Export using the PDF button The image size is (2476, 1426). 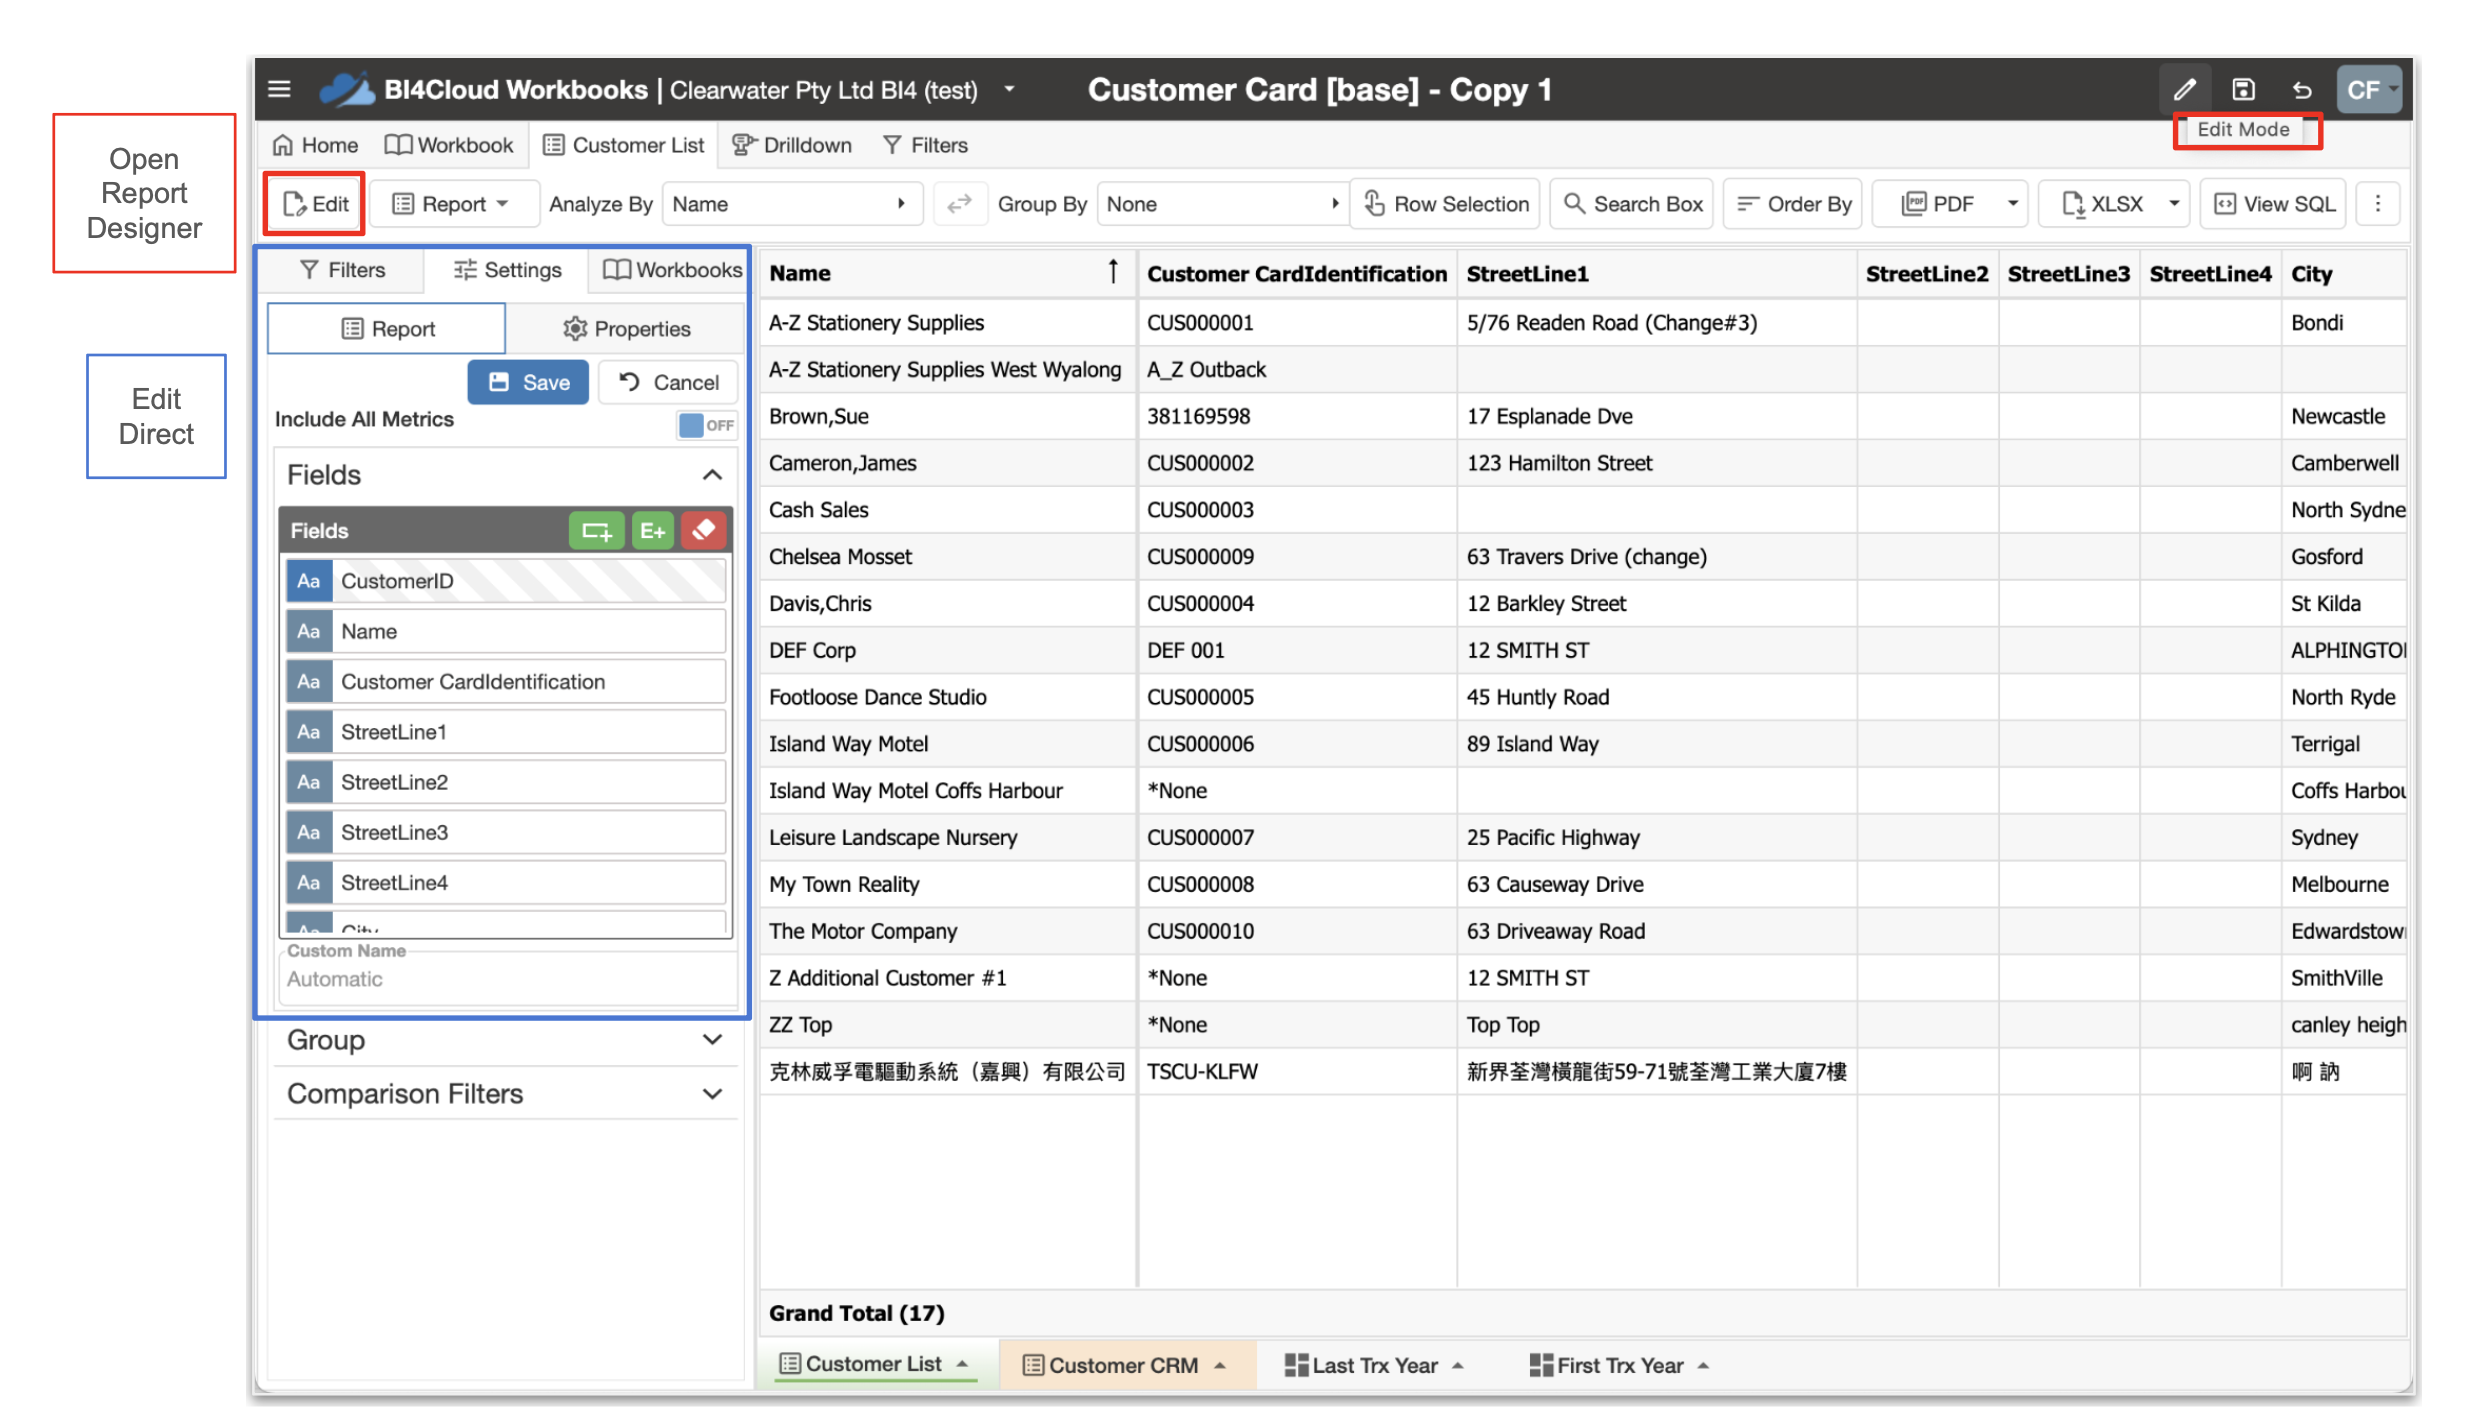tap(1938, 204)
